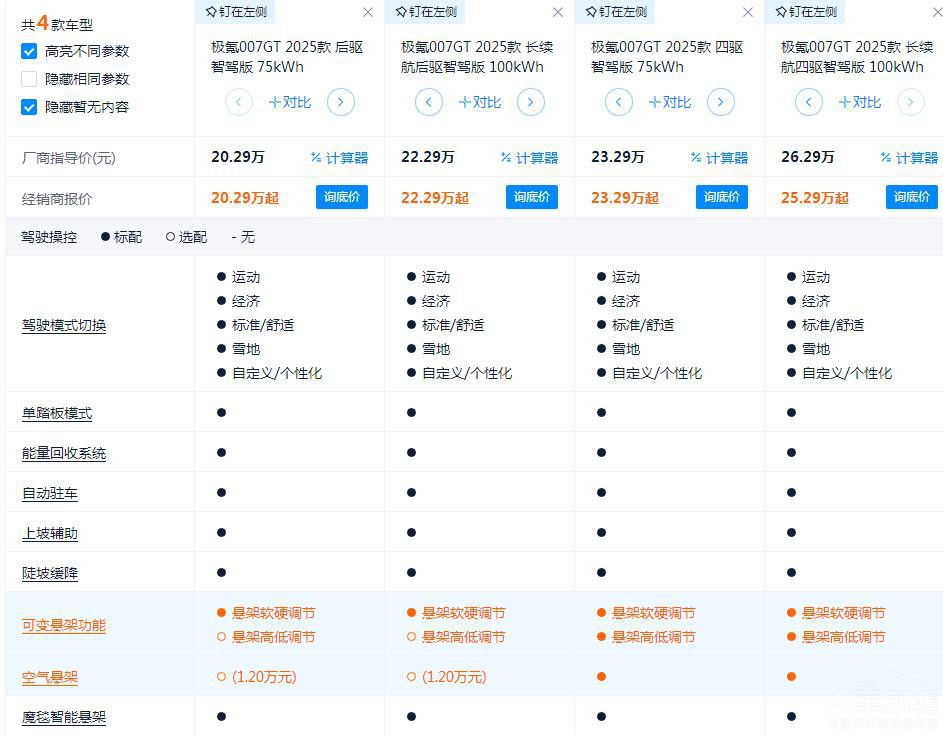Close the 四驱智驾版 75kWh comparison column

(x=748, y=12)
